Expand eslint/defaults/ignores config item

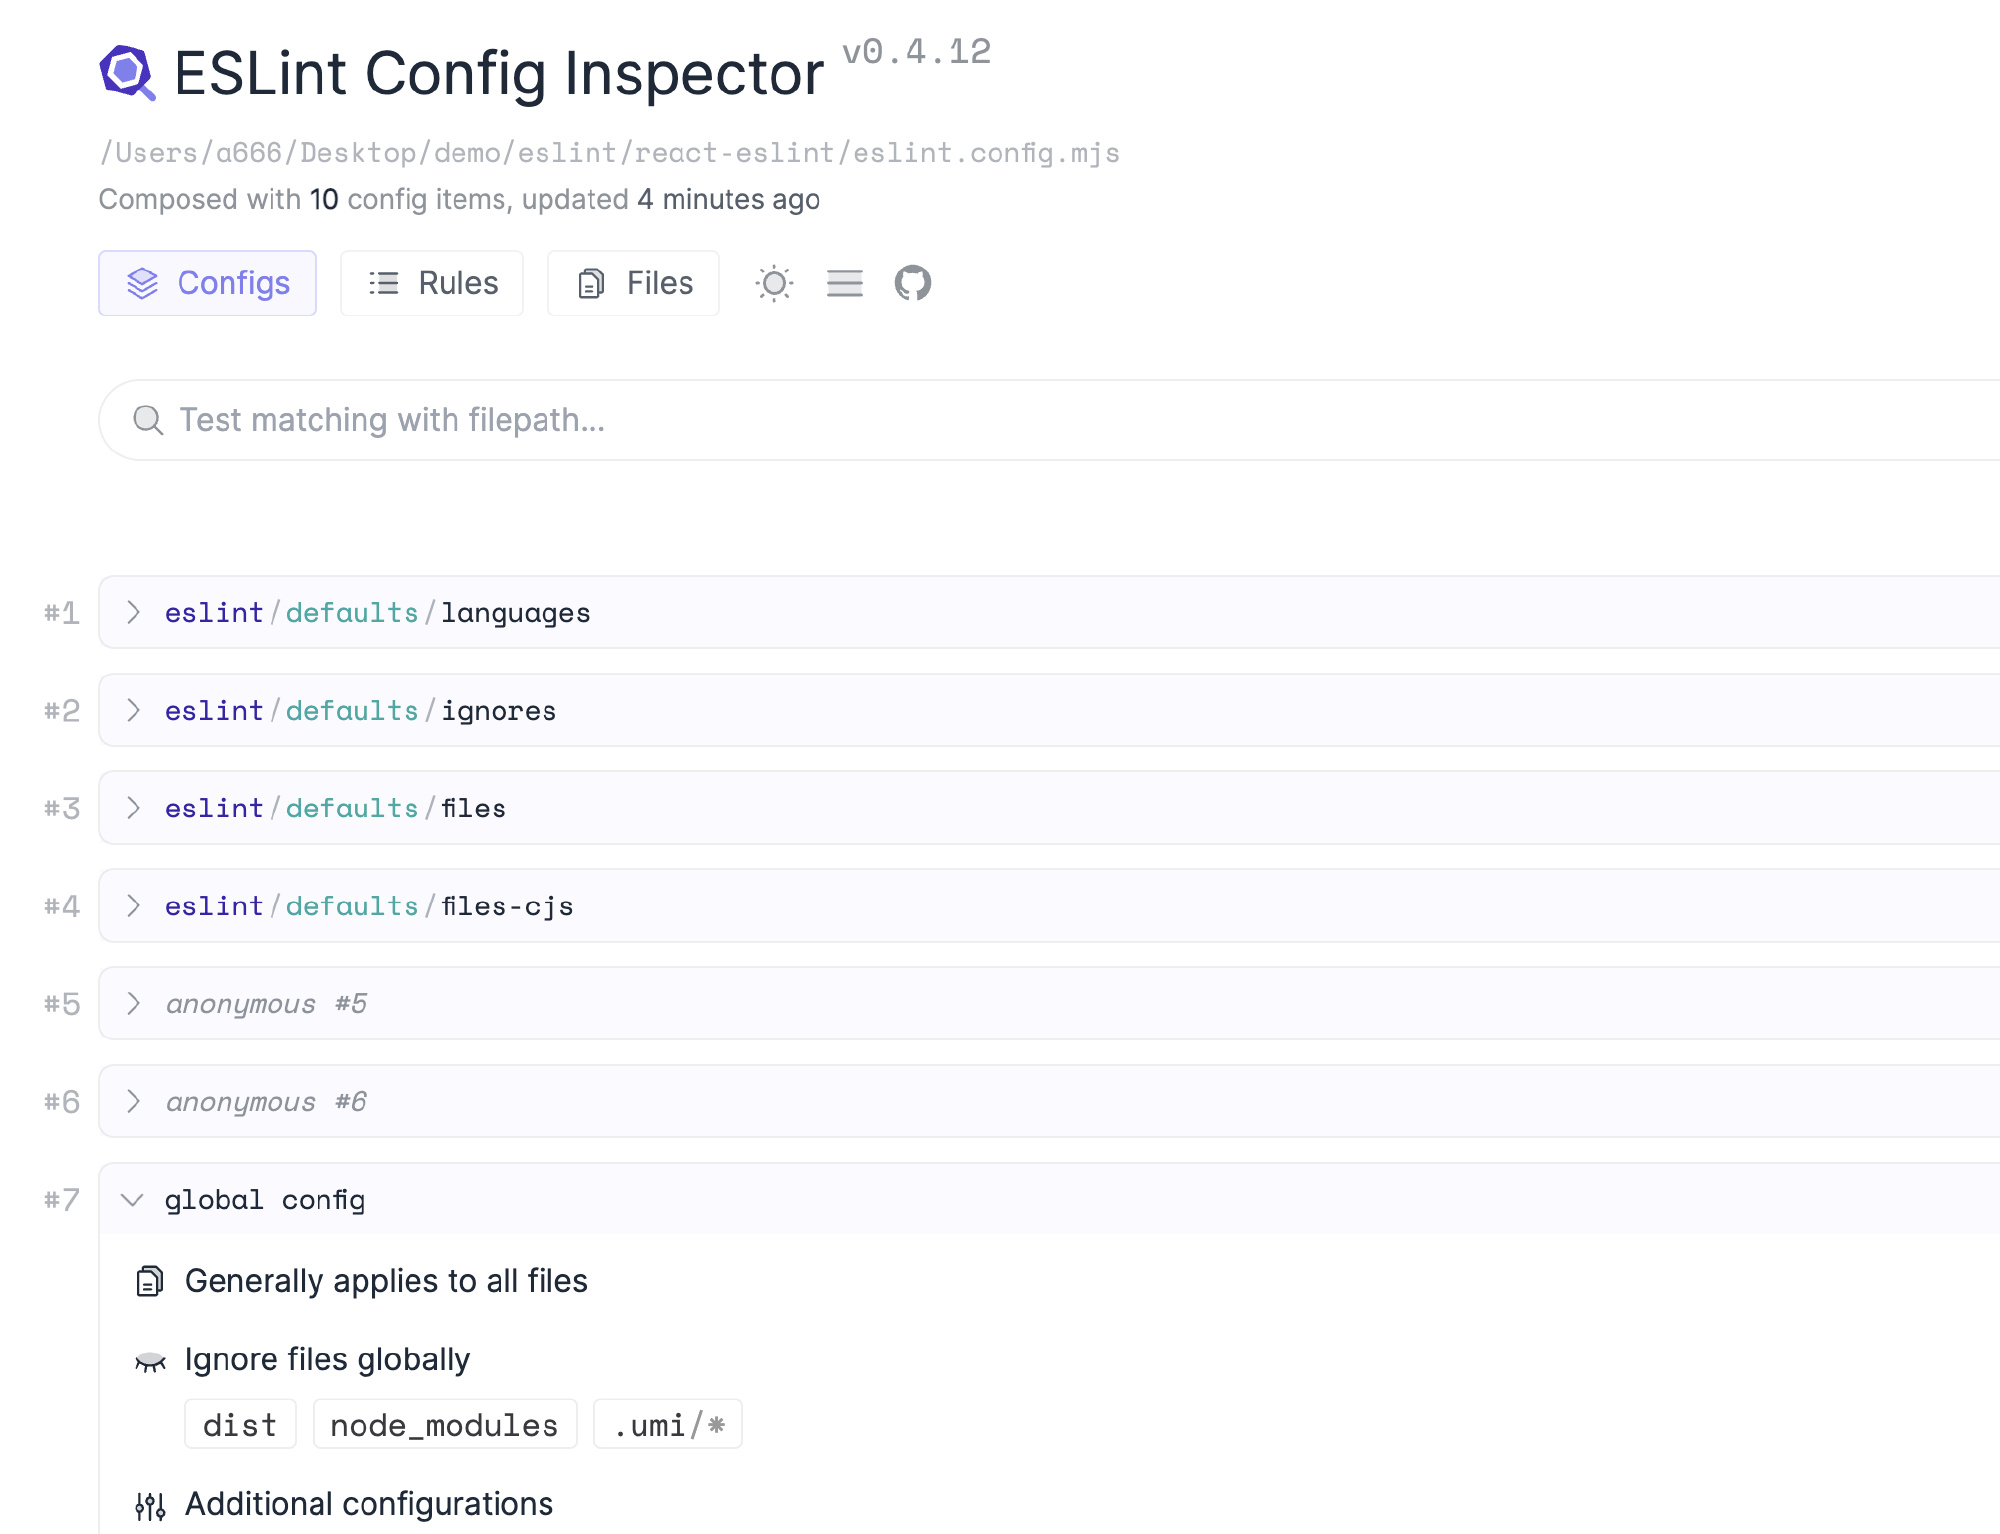pos(1050,710)
